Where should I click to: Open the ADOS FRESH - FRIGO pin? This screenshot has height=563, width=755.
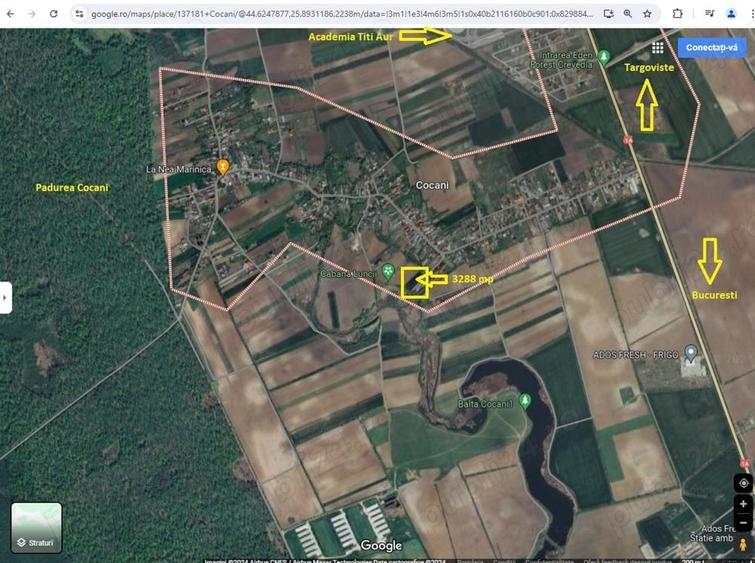point(691,353)
